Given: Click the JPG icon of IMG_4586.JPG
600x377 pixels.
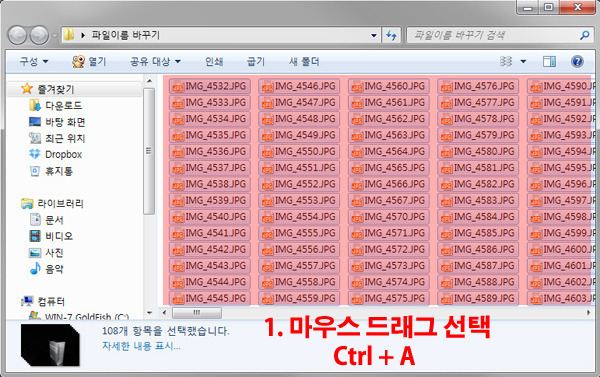Looking at the screenshot, I should (x=447, y=251).
